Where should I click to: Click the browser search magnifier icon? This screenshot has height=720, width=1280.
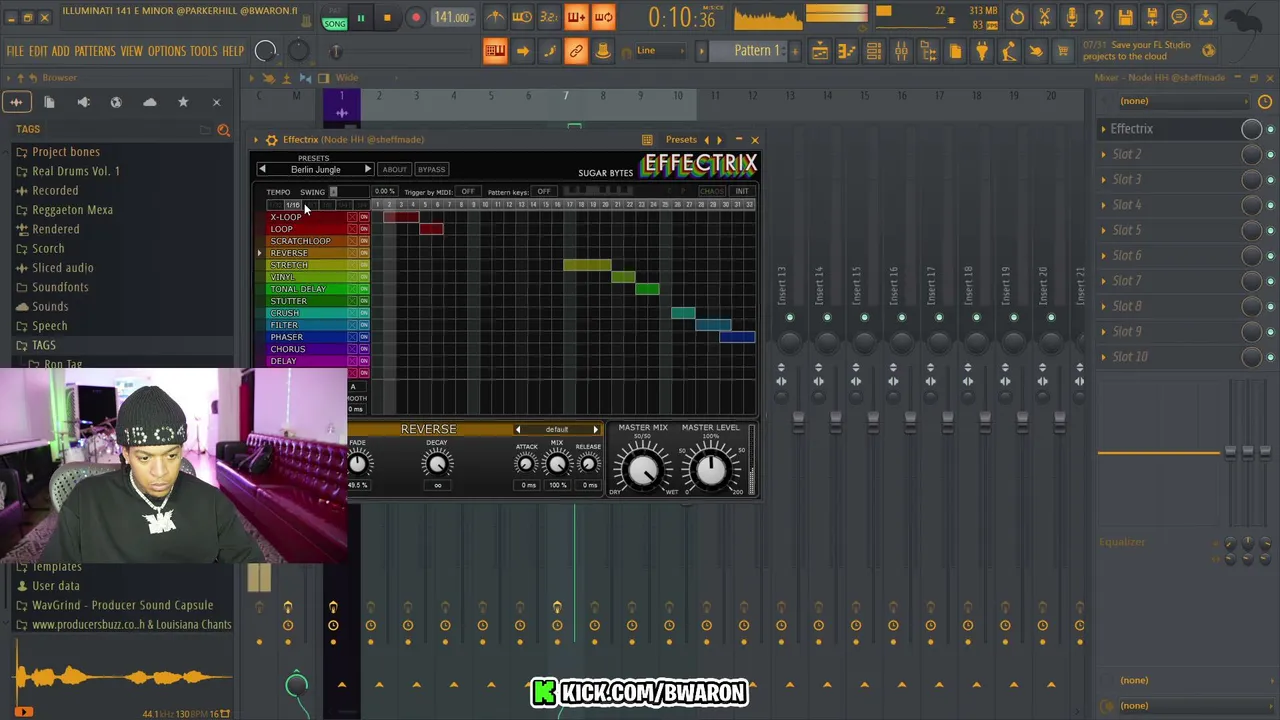point(223,129)
